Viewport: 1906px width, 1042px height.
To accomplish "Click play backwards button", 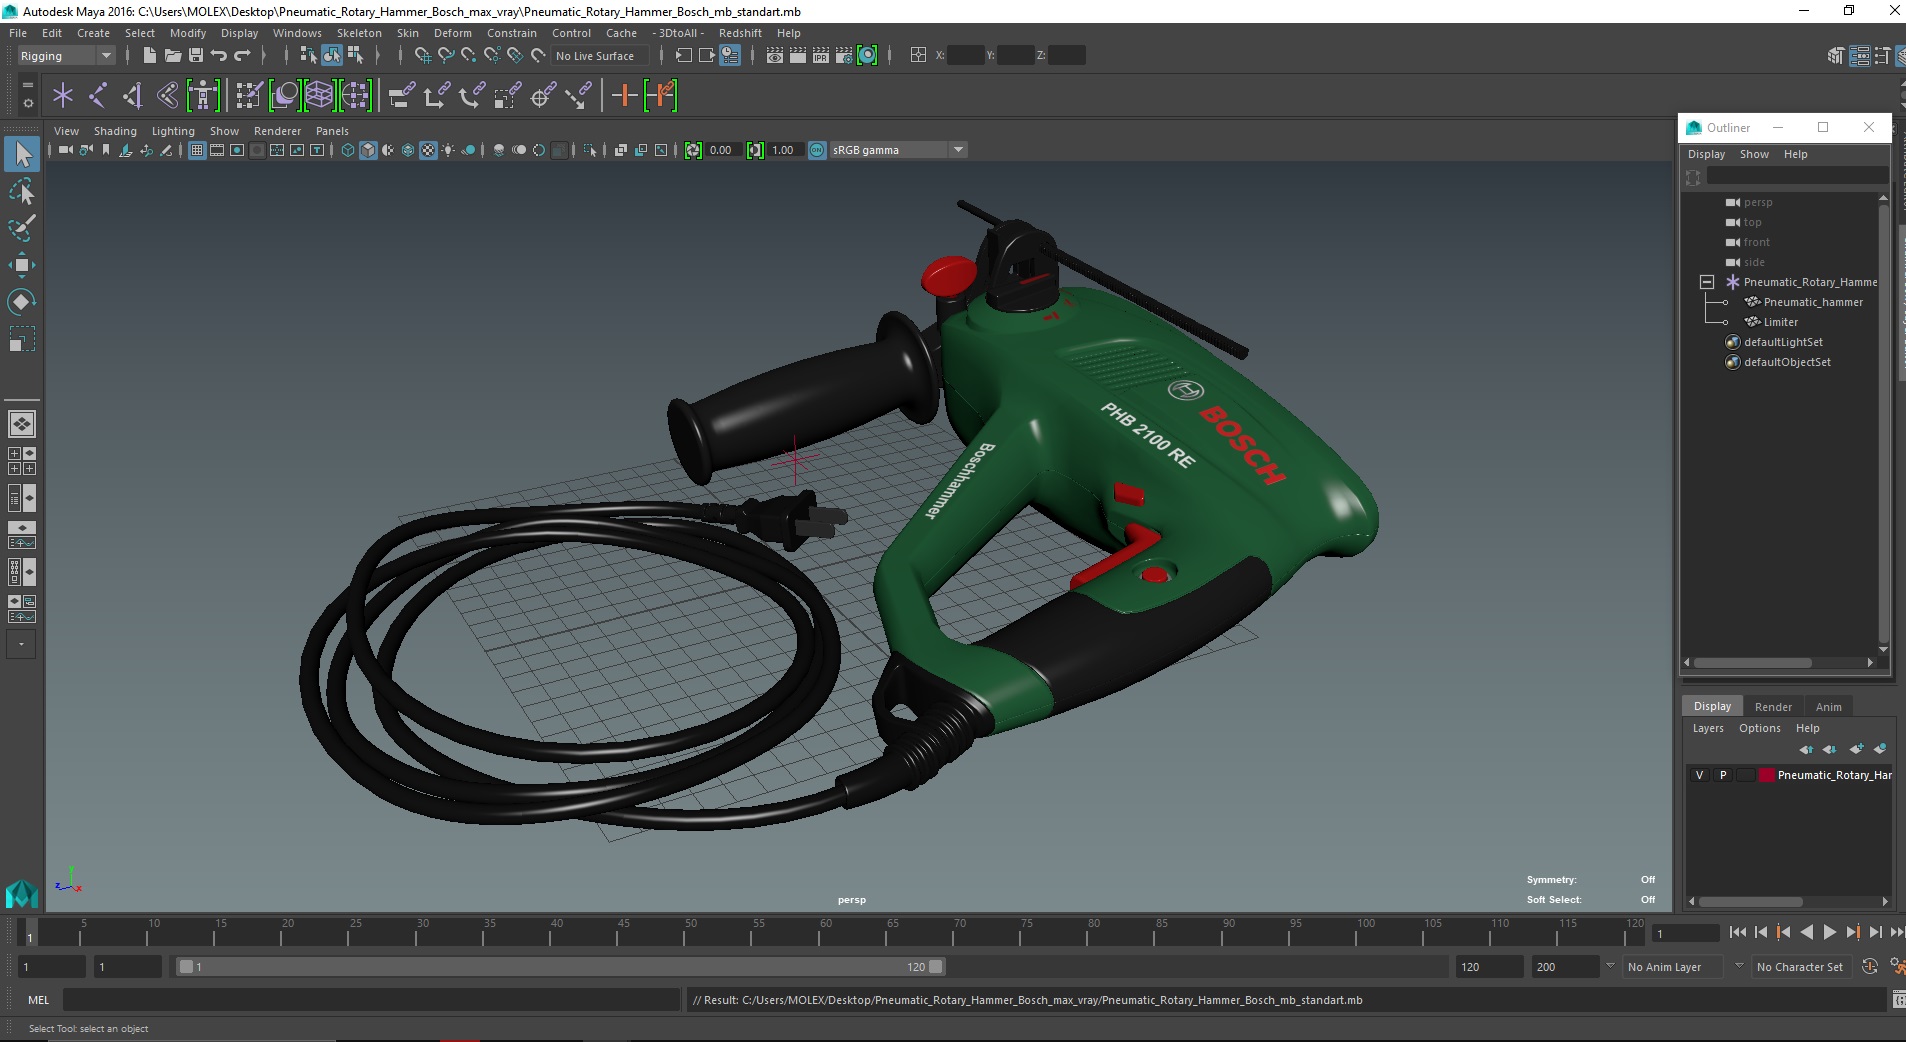I will (x=1806, y=932).
